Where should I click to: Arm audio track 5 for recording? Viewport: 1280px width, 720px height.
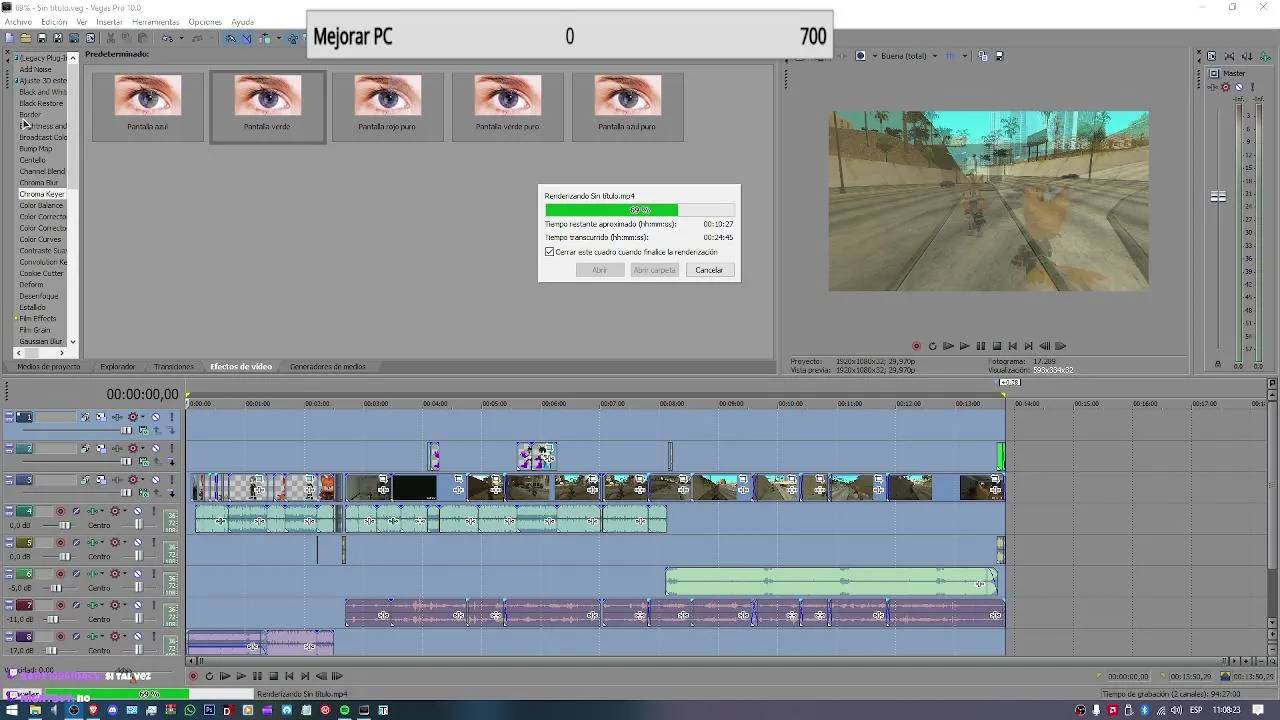click(60, 542)
